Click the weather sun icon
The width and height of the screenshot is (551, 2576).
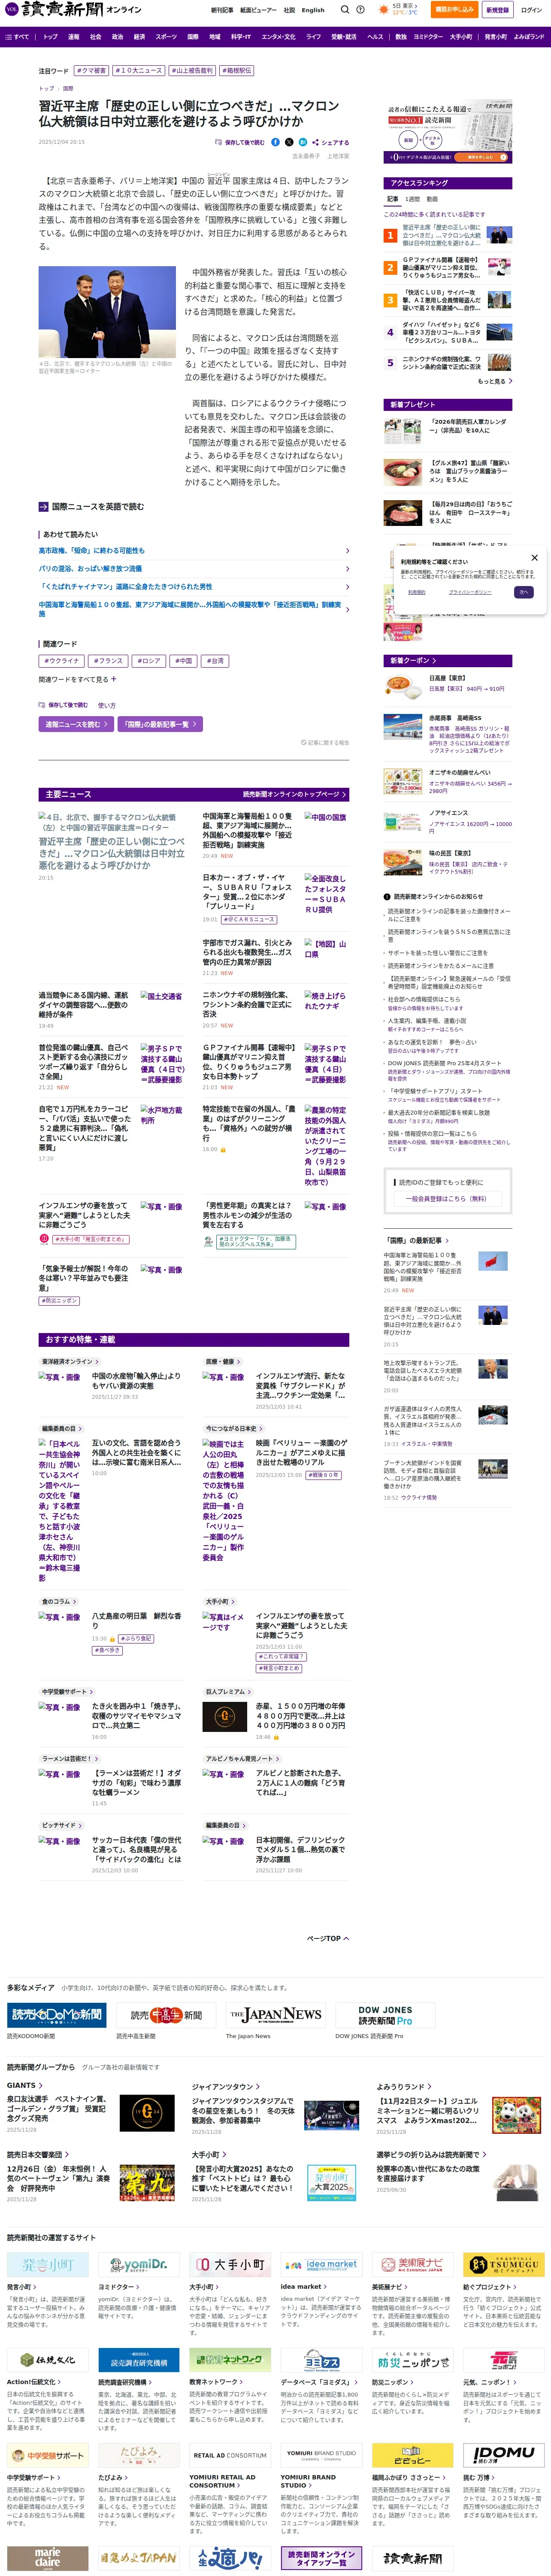(x=384, y=10)
